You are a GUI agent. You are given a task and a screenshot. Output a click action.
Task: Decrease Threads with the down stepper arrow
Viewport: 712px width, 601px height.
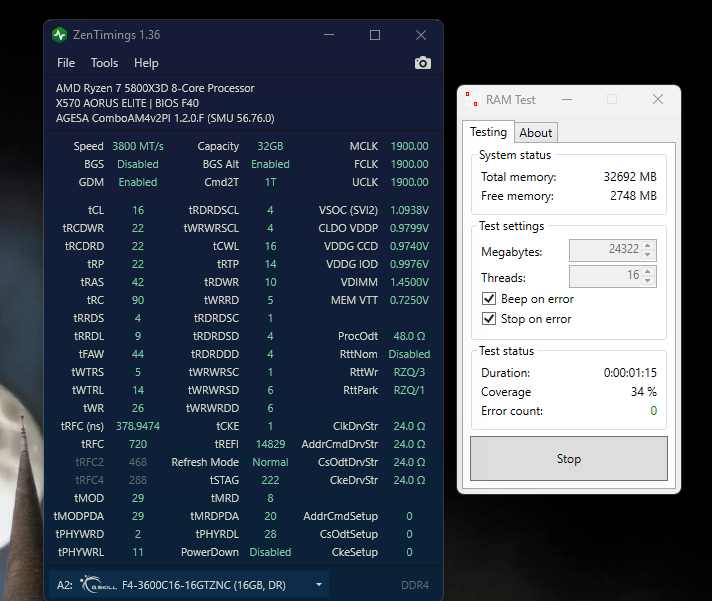click(x=648, y=281)
